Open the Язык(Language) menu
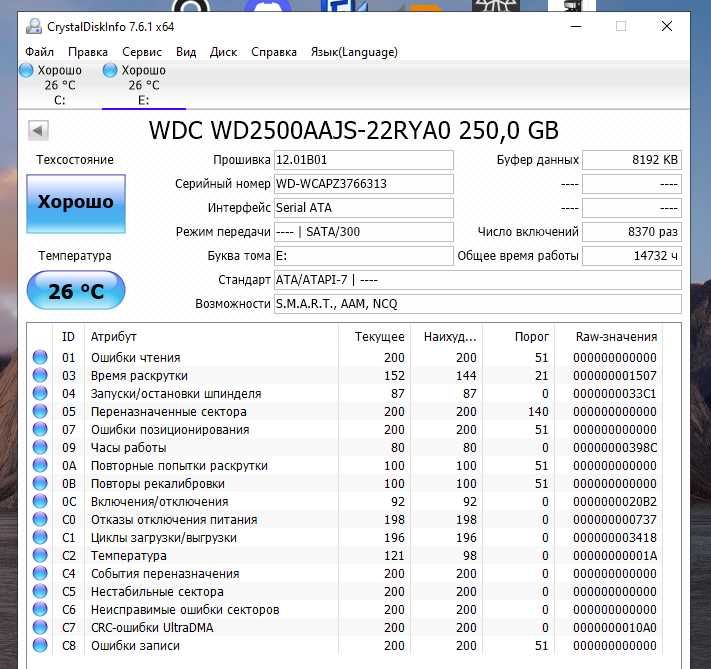711x669 pixels. [x=354, y=52]
